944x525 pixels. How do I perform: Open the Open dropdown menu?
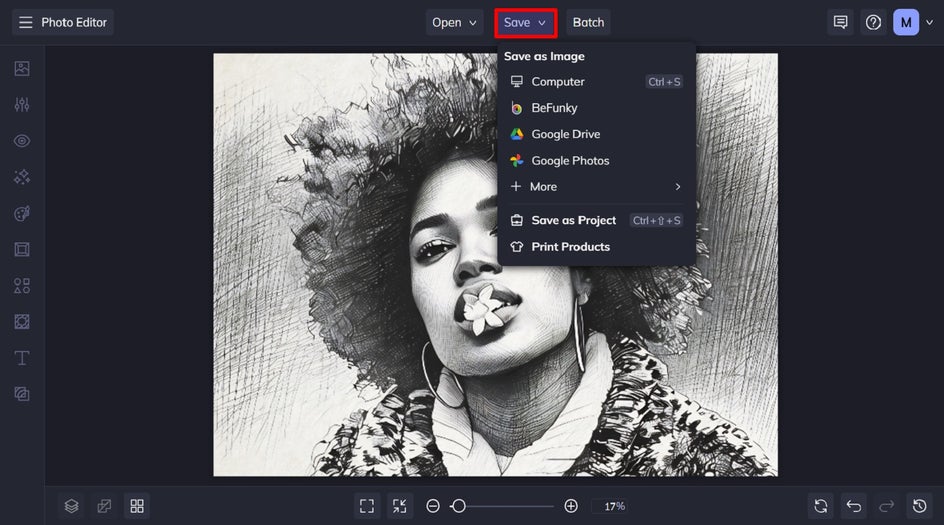454,22
